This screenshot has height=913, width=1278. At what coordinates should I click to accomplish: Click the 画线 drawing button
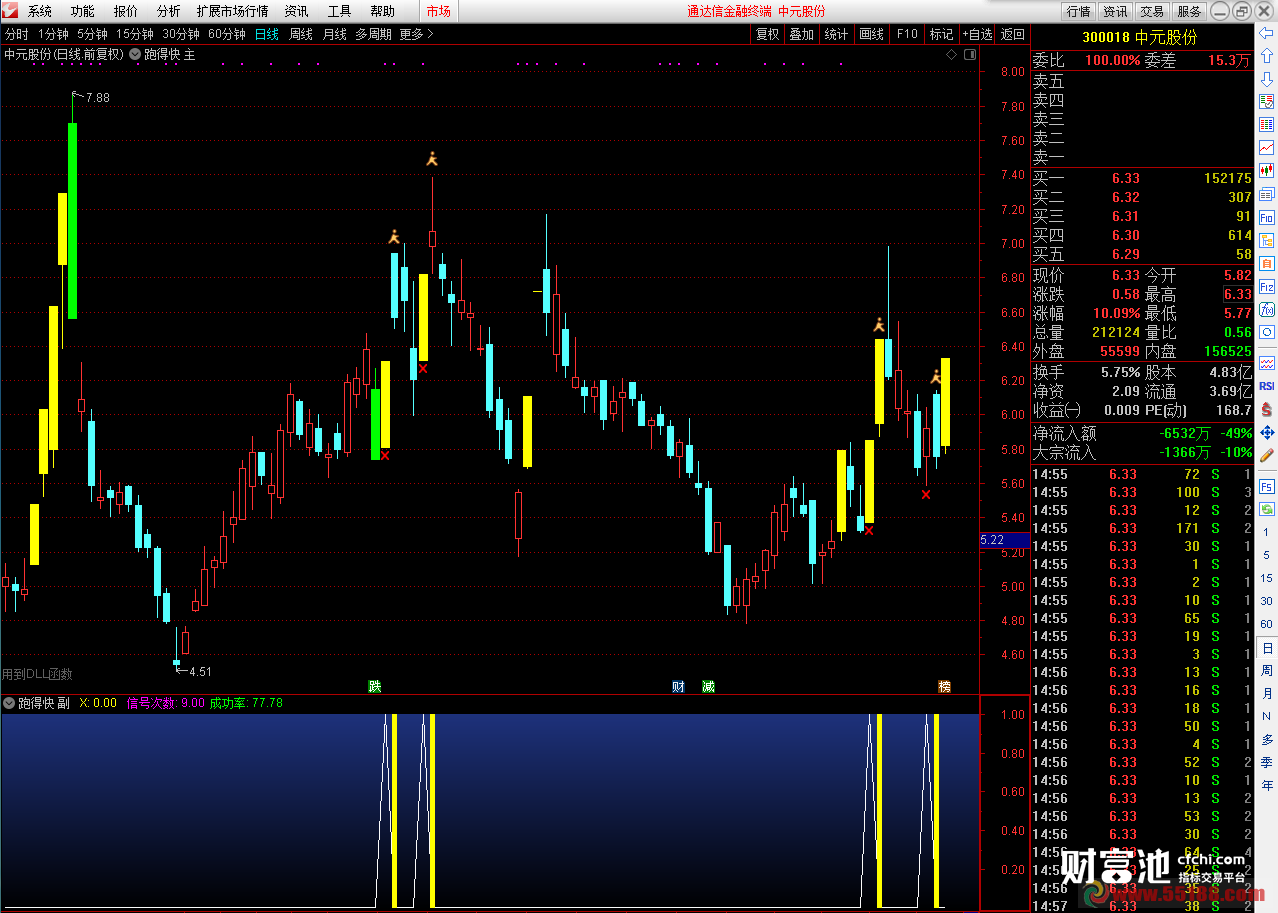pyautogui.click(x=872, y=34)
